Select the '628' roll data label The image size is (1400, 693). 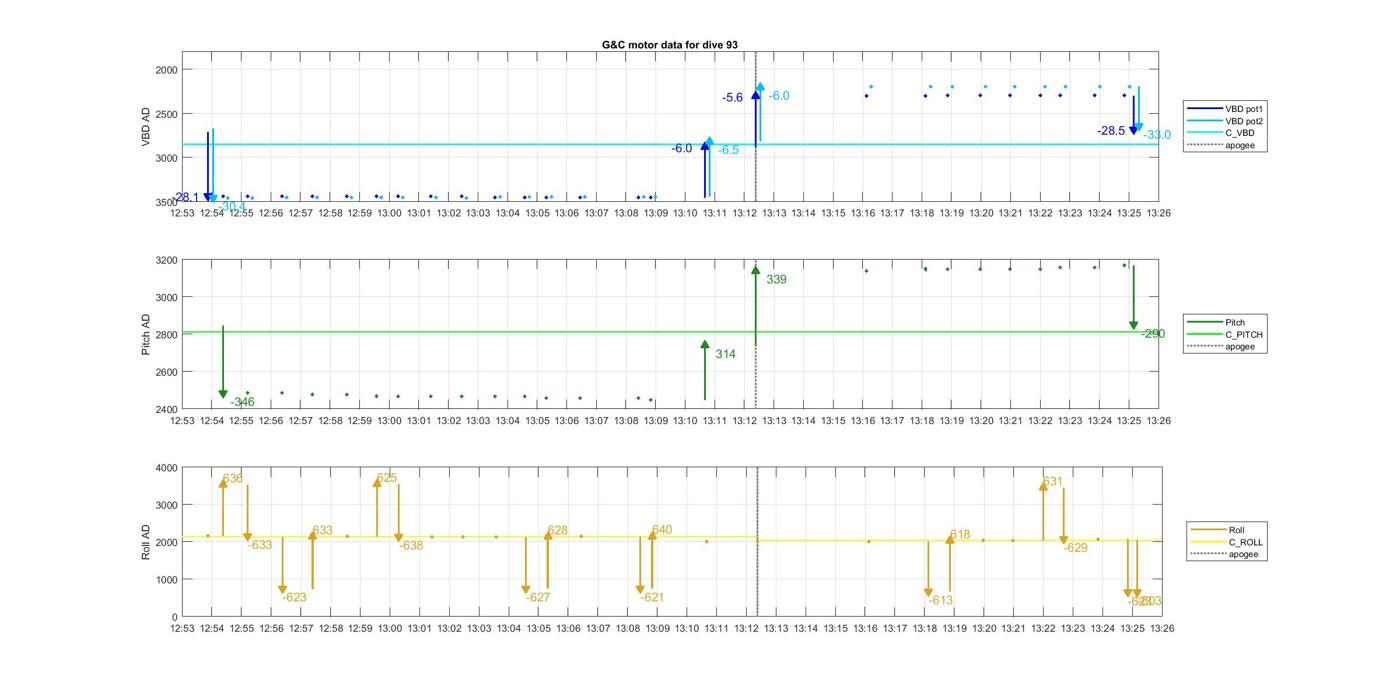point(558,530)
